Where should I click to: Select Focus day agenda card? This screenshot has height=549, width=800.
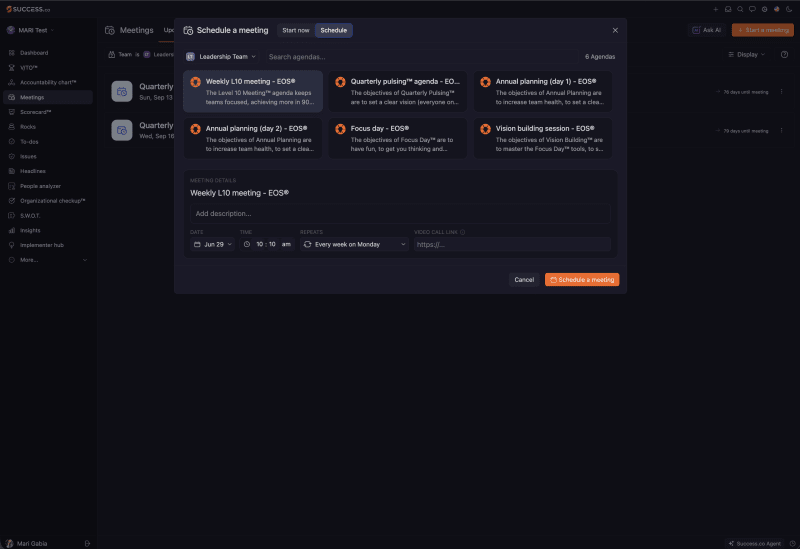pos(398,138)
